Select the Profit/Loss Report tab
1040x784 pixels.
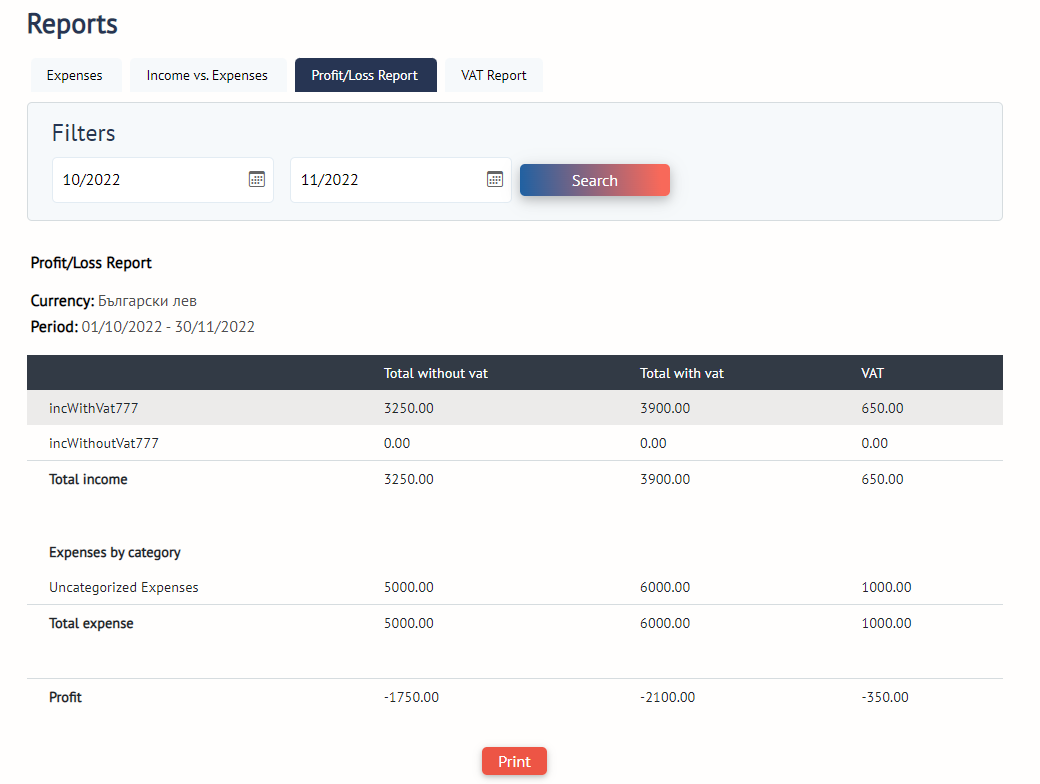pos(365,75)
